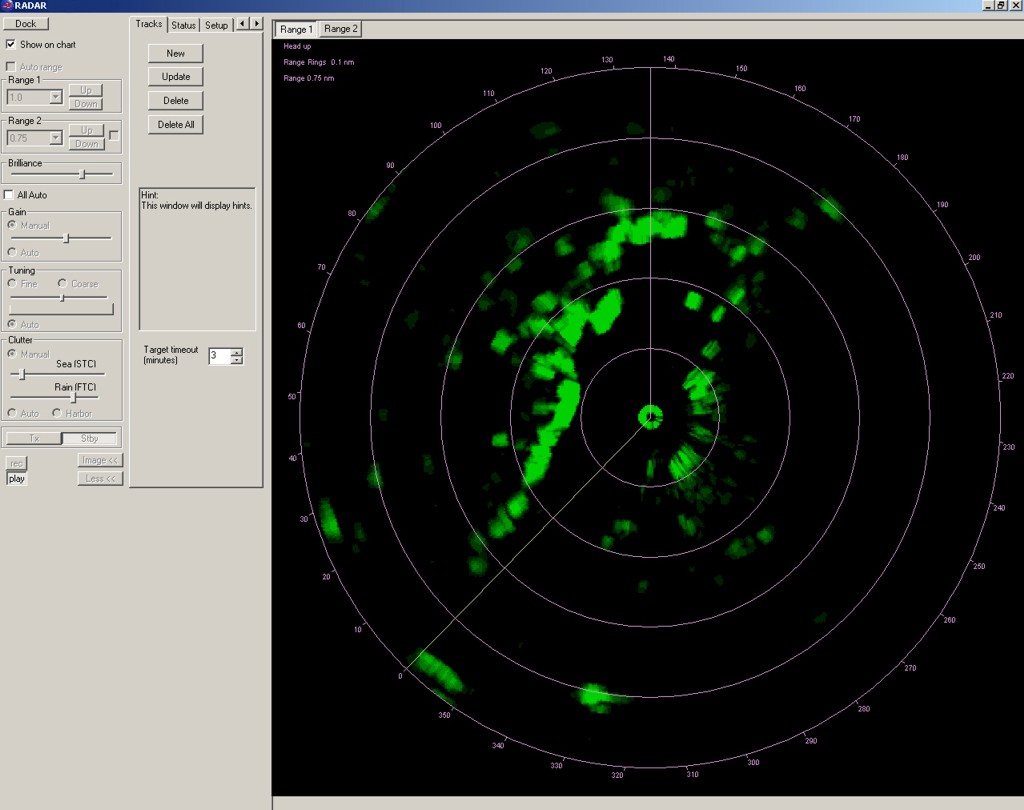Click the Delete track button
Image resolution: width=1024 pixels, height=810 pixels.
pyautogui.click(x=175, y=101)
